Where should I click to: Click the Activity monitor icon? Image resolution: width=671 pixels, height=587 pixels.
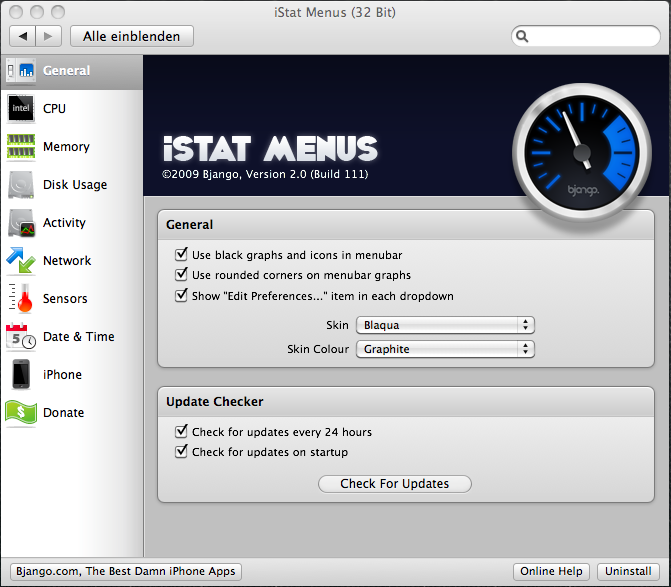(x=21, y=223)
